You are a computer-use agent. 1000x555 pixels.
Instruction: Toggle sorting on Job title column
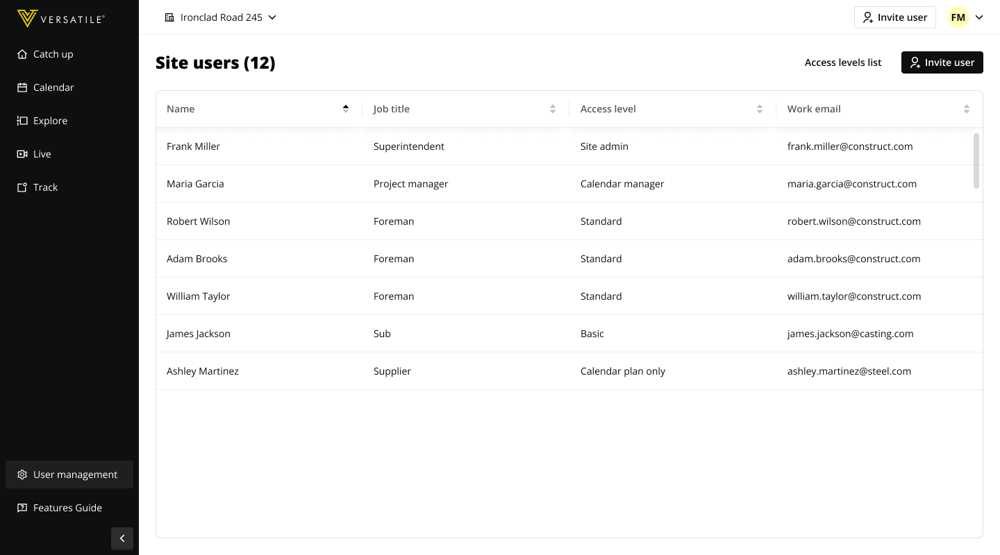(552, 109)
